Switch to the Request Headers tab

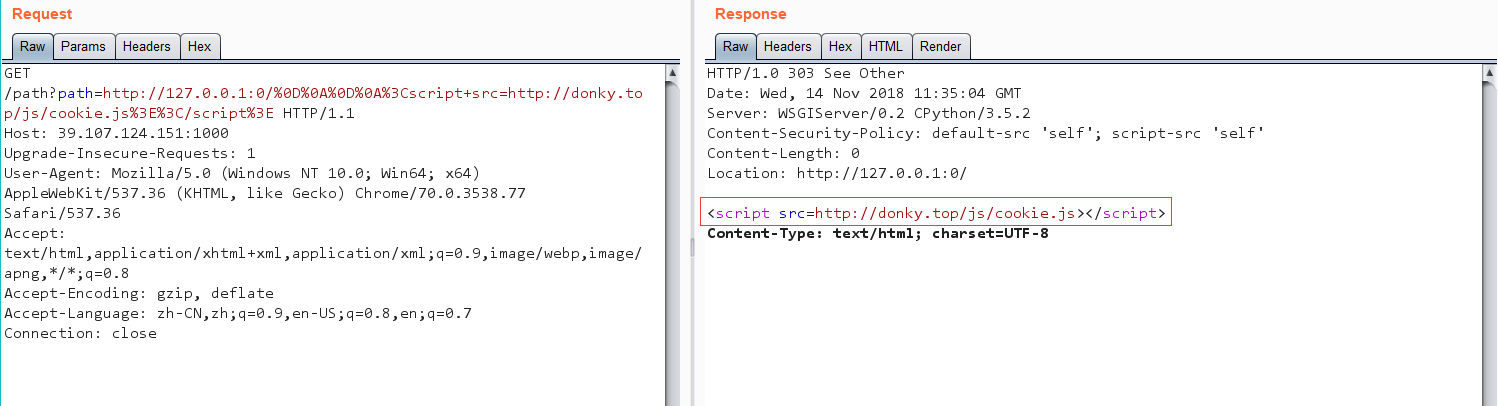147,46
